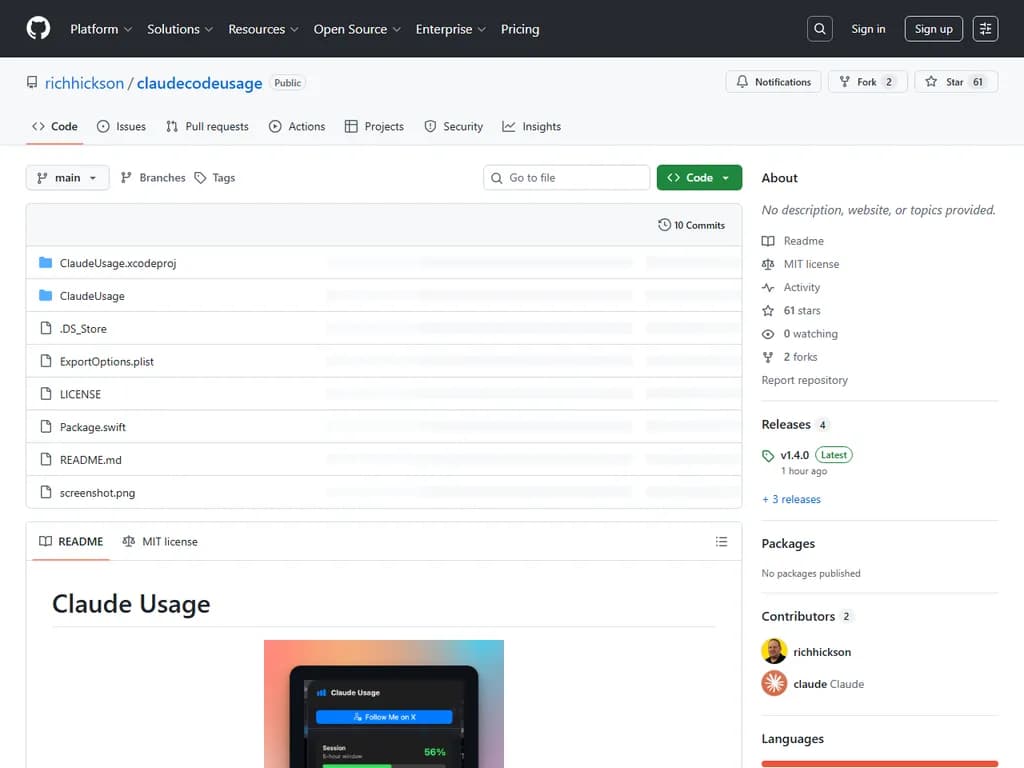Open the Actions tab
1024x768 pixels.
click(x=297, y=126)
